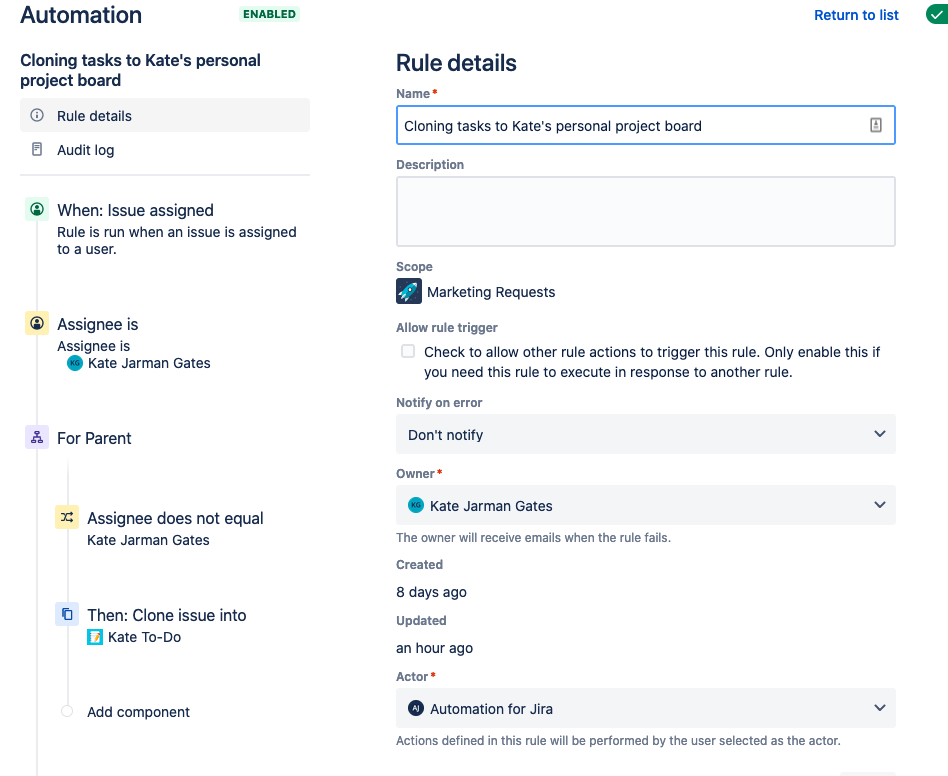Expand the Actor dropdown
The width and height of the screenshot is (948, 776).
(645, 709)
